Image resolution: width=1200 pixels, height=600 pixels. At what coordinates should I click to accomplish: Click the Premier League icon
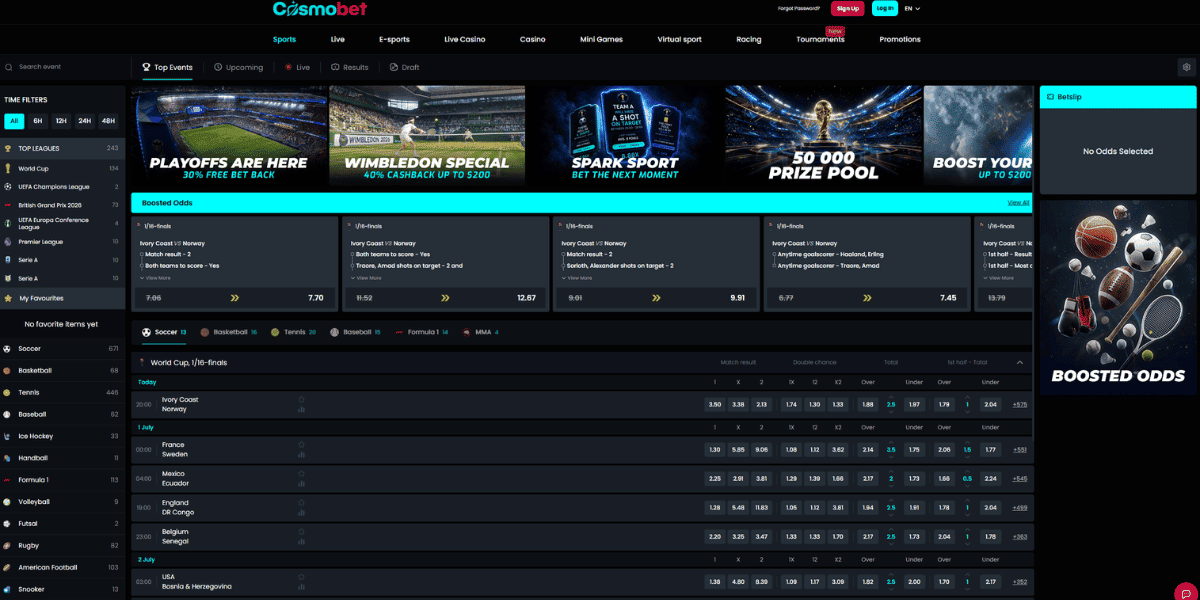pyautogui.click(x=8, y=242)
